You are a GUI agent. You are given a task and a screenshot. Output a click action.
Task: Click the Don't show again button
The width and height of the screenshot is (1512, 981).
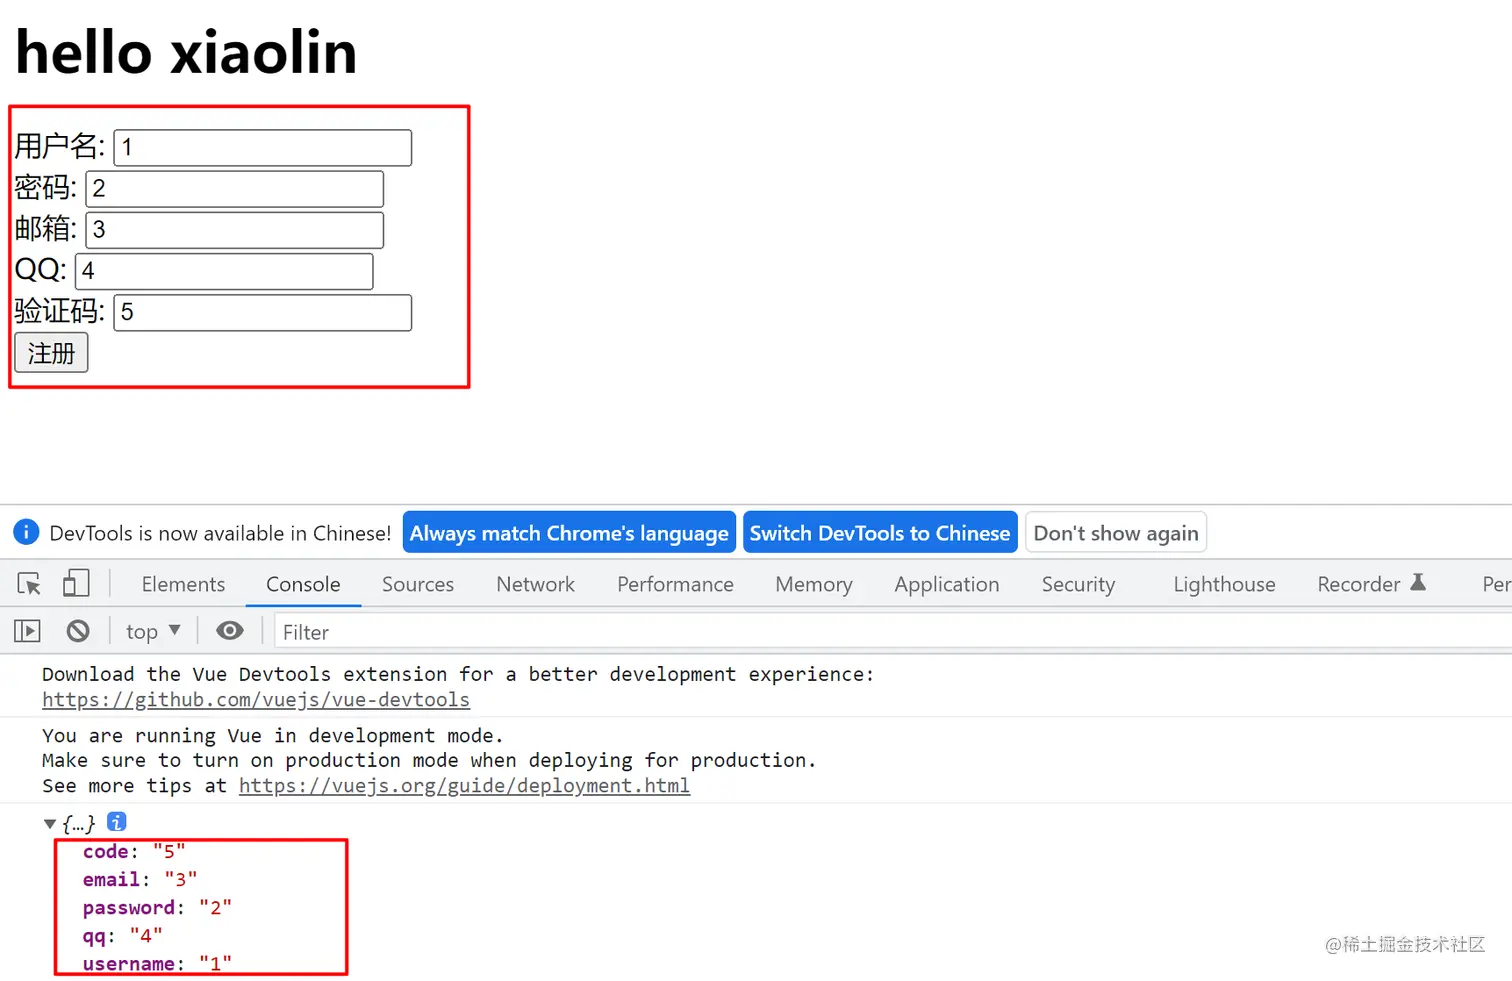coord(1116,532)
